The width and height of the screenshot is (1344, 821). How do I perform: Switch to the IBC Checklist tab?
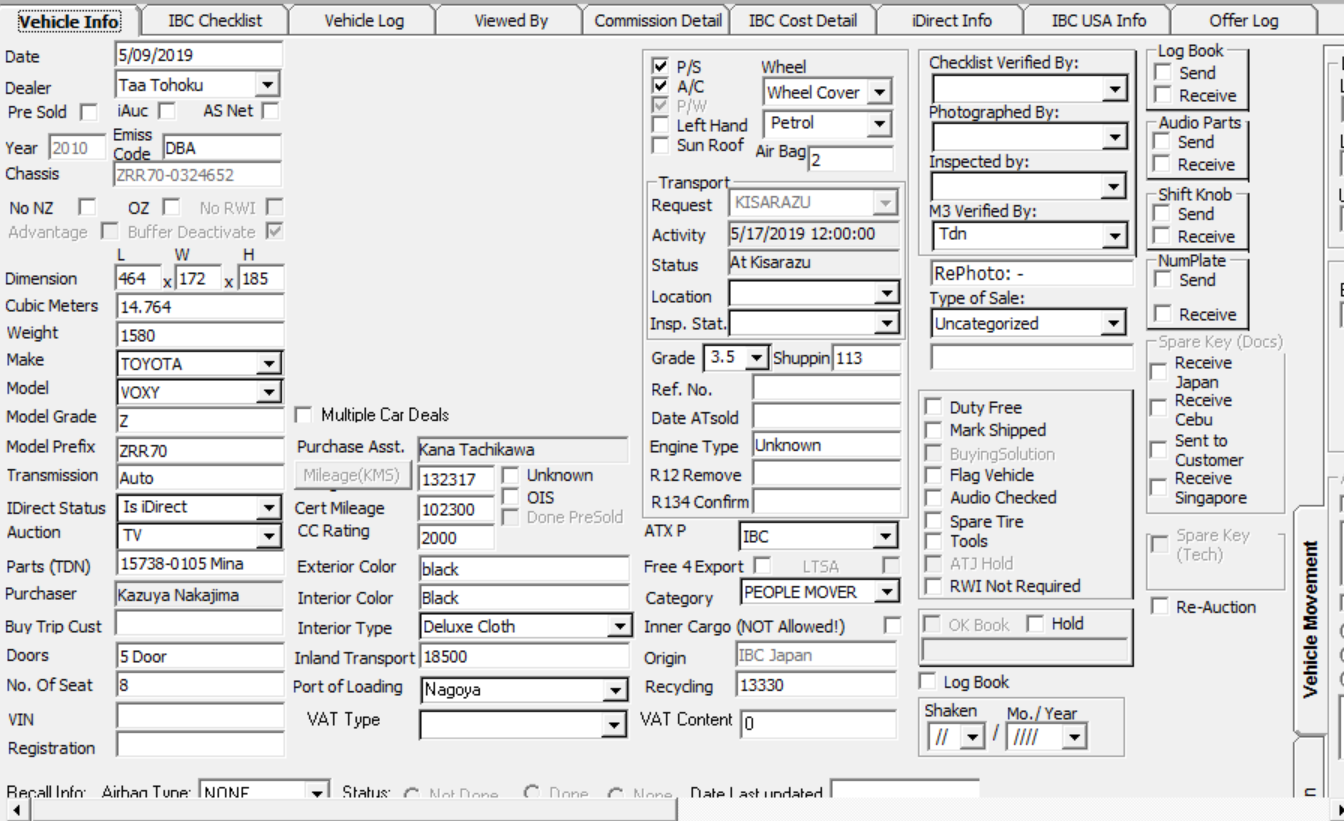coord(215,20)
